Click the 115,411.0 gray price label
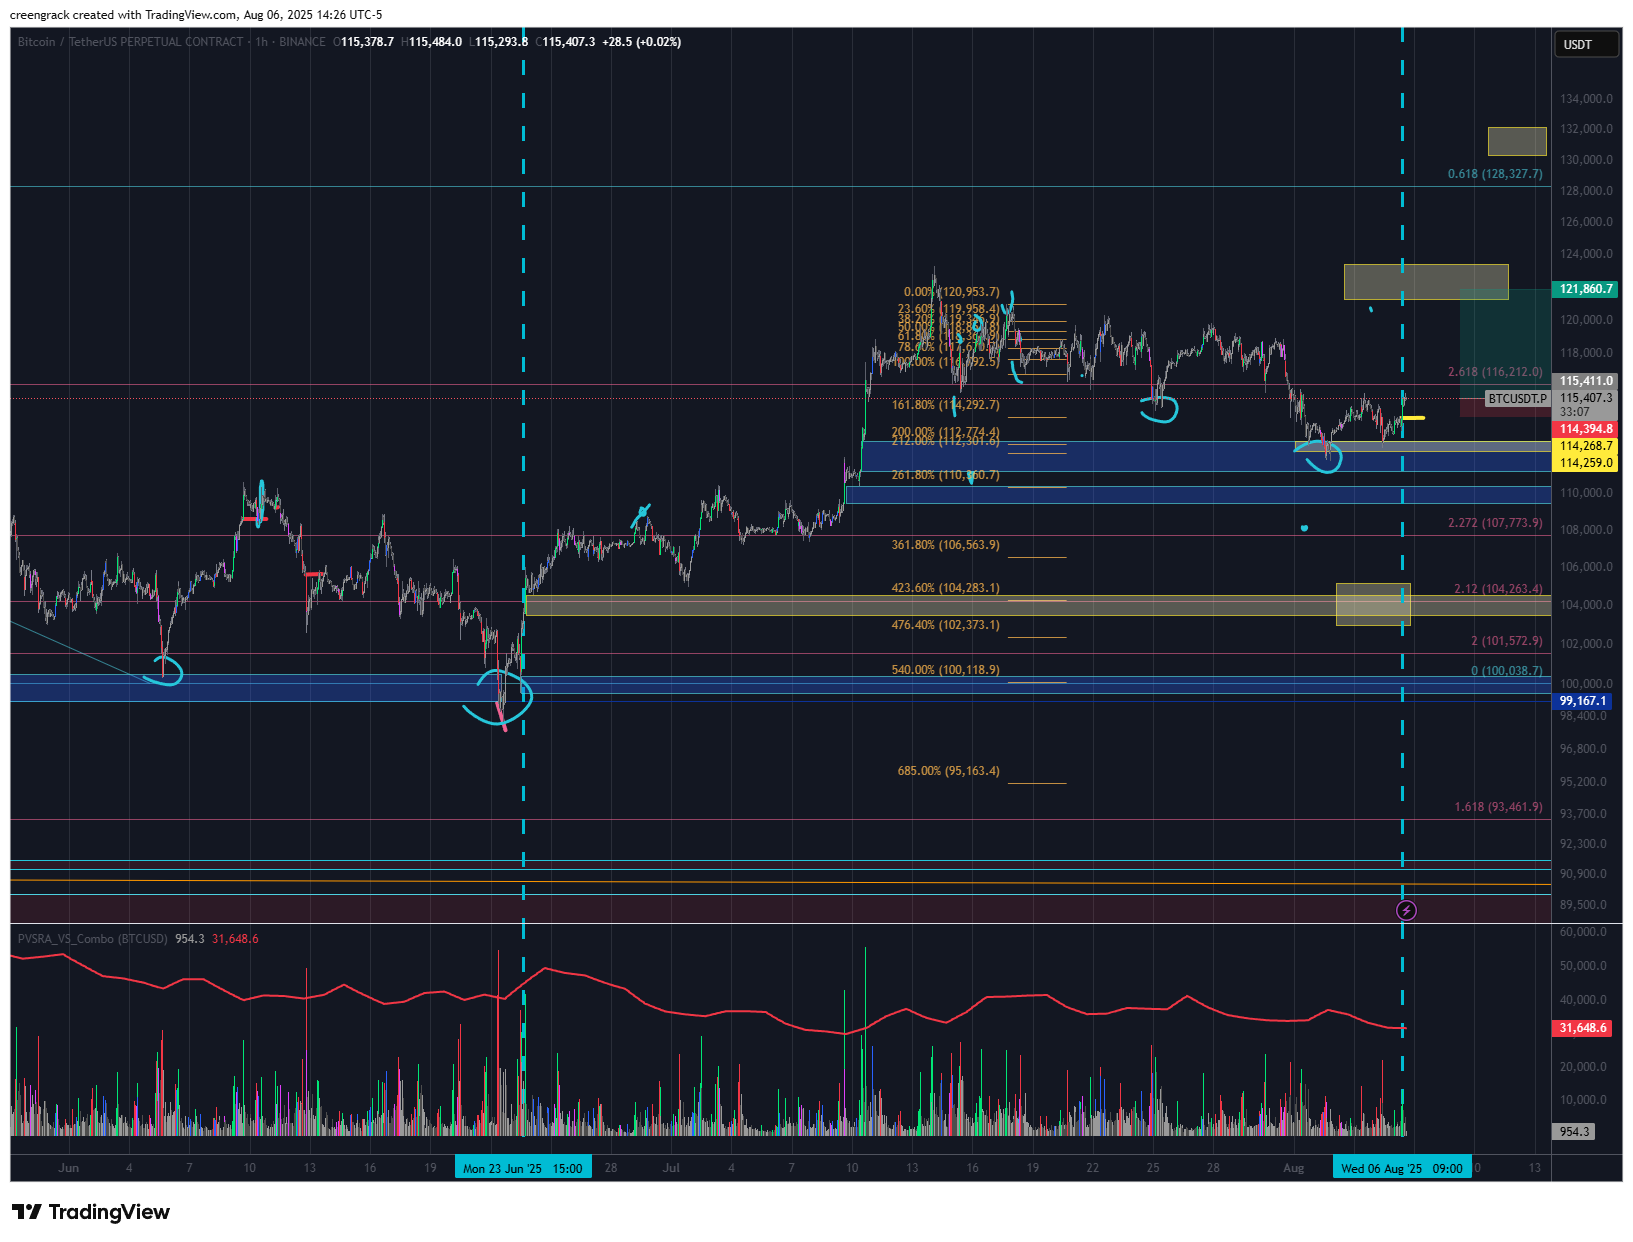Screen dimensions: 1633x1242 coord(1585,381)
